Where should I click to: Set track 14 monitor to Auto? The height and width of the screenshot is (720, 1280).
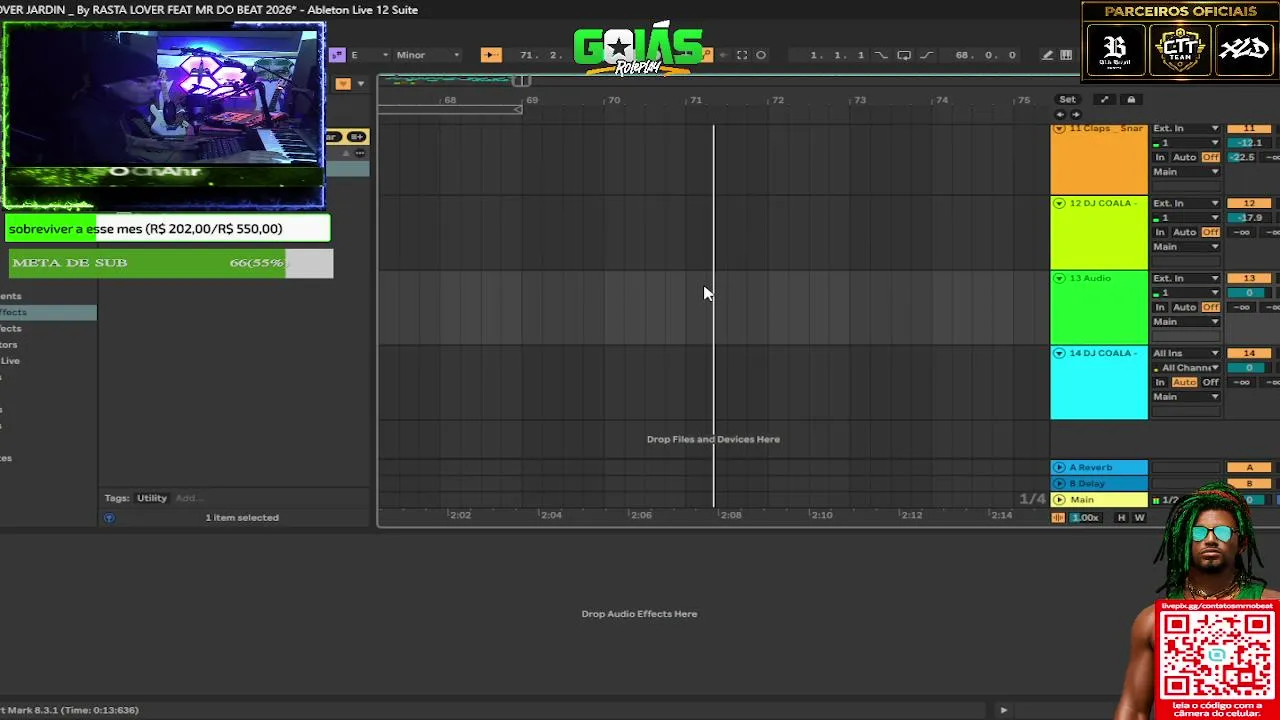click(x=1184, y=382)
